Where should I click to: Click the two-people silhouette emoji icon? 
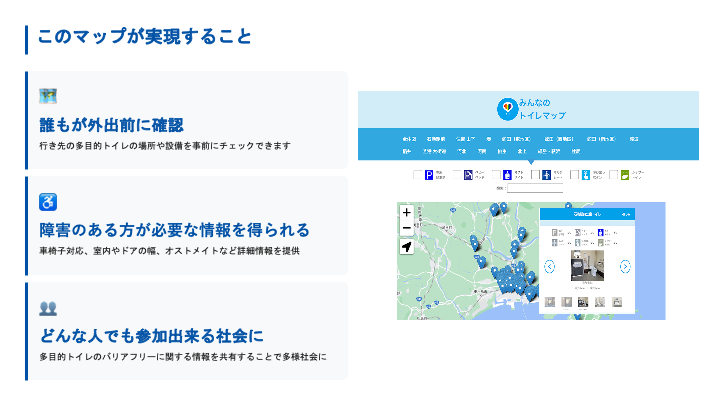47,308
